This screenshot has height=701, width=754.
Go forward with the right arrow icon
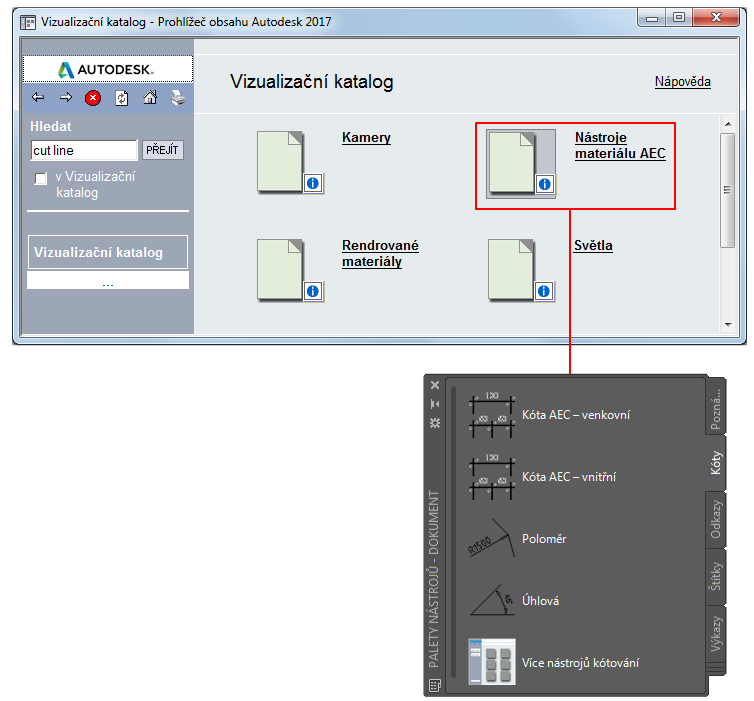point(66,98)
